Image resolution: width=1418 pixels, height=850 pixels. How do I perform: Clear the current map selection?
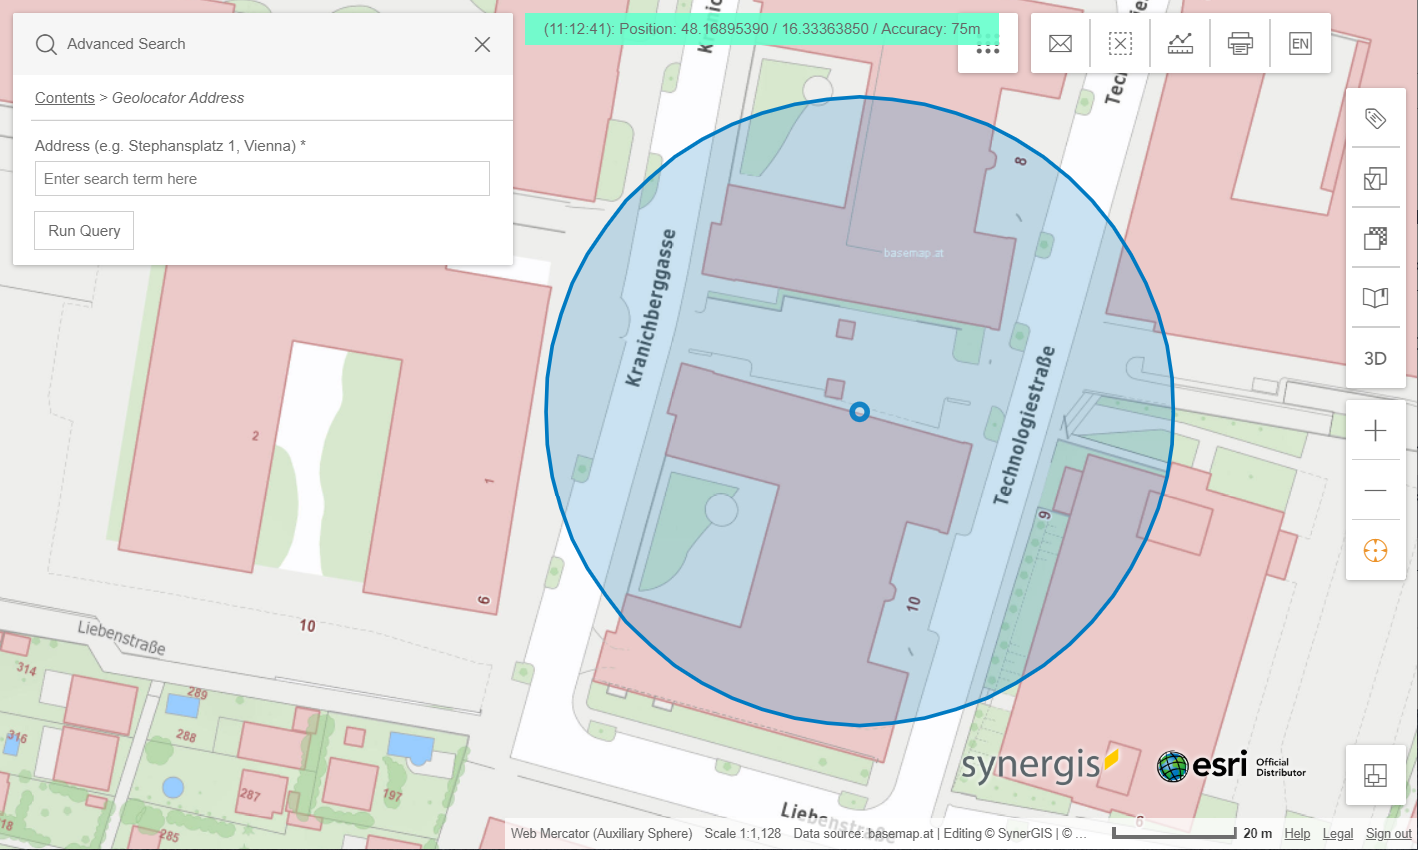coord(1120,43)
